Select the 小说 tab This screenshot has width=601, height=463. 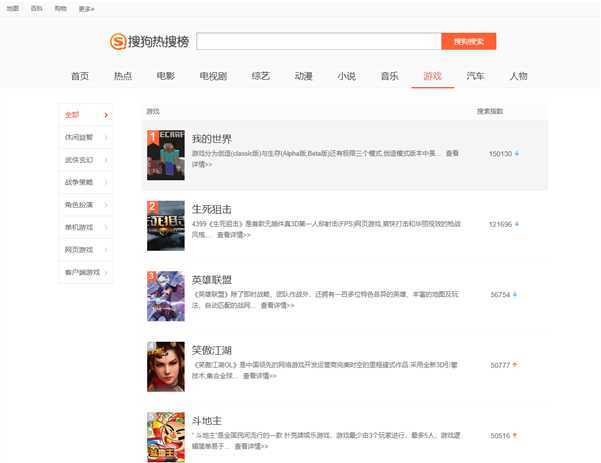click(x=346, y=76)
